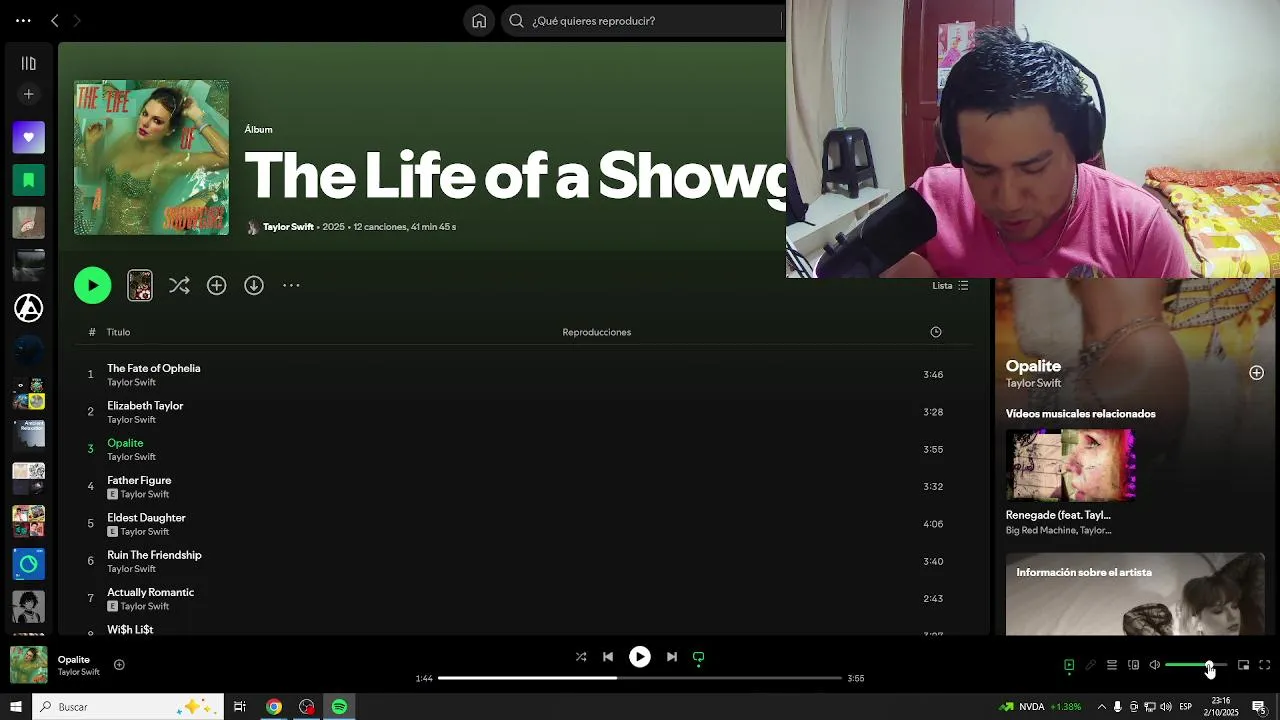Open 'Información sobre el artista' card
The height and width of the screenshot is (720, 1280).
(x=1135, y=594)
